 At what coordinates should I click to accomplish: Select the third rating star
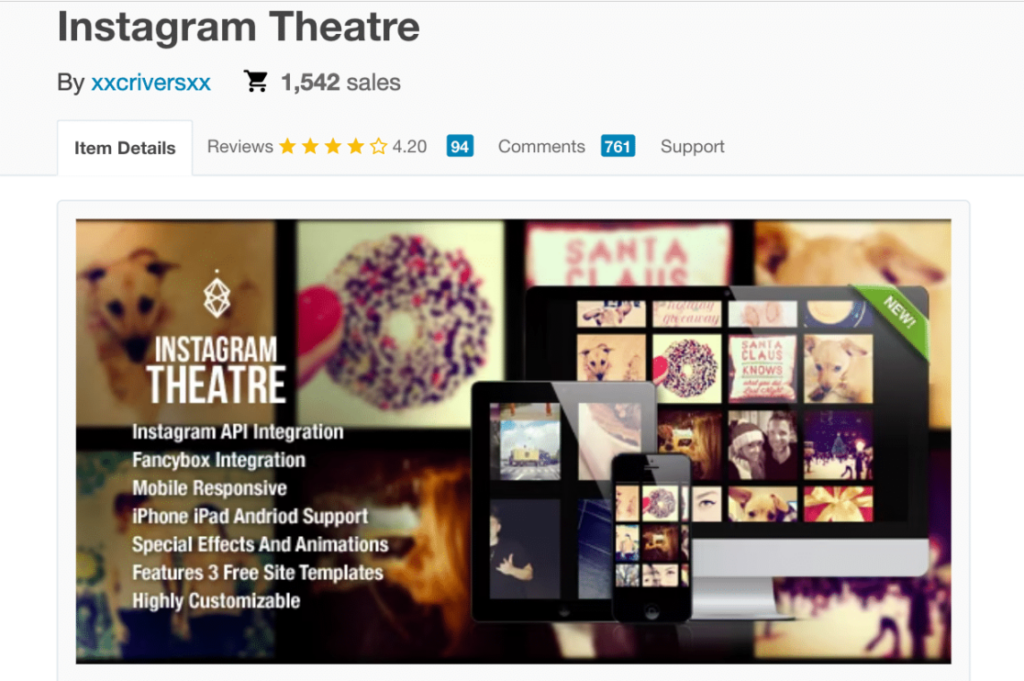coord(334,146)
